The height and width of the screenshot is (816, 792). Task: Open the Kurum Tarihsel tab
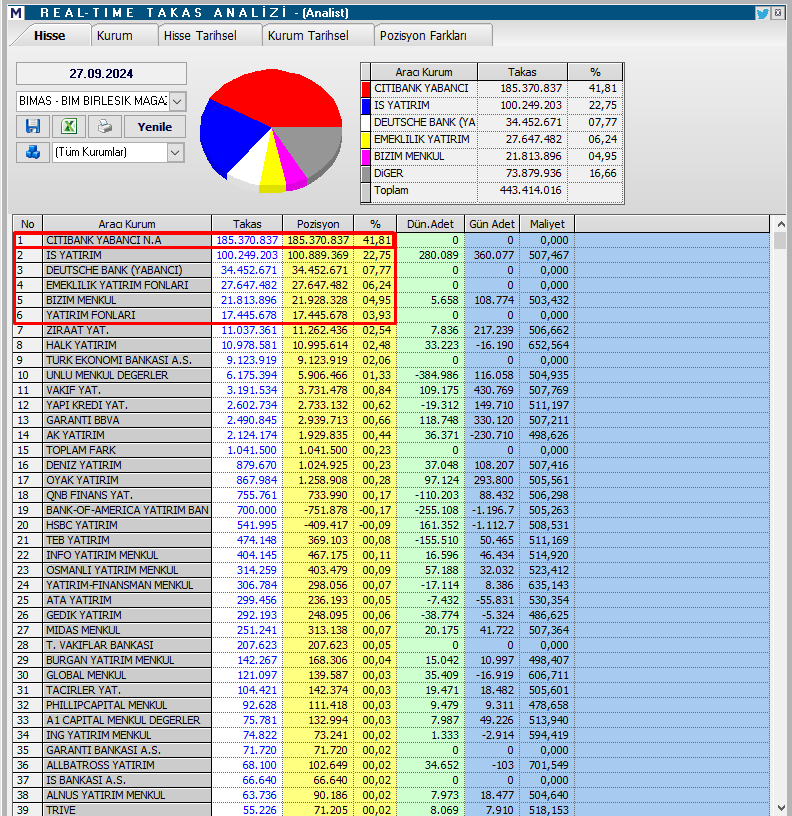308,35
